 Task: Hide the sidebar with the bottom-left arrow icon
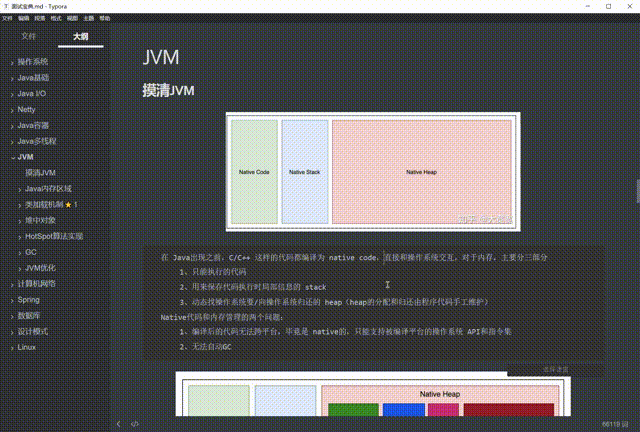[x=118, y=424]
